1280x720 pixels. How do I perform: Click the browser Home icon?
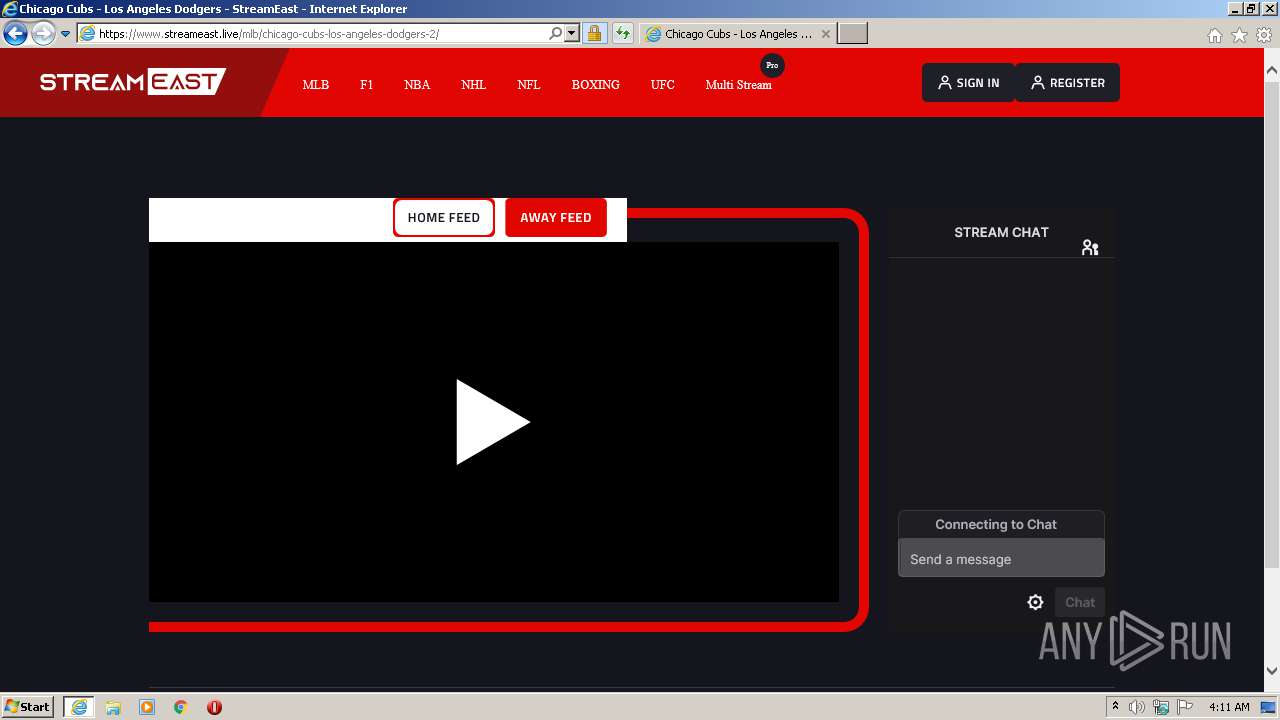pos(1214,35)
